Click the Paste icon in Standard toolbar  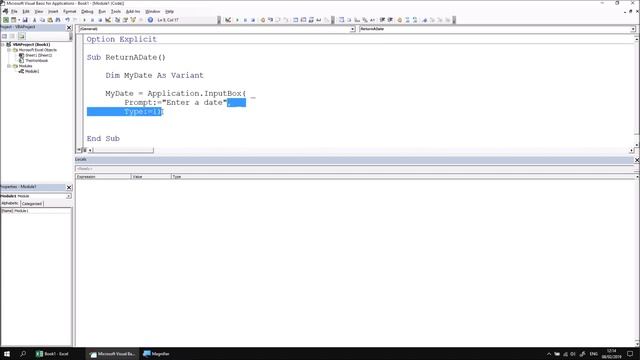pyautogui.click(x=50, y=20)
